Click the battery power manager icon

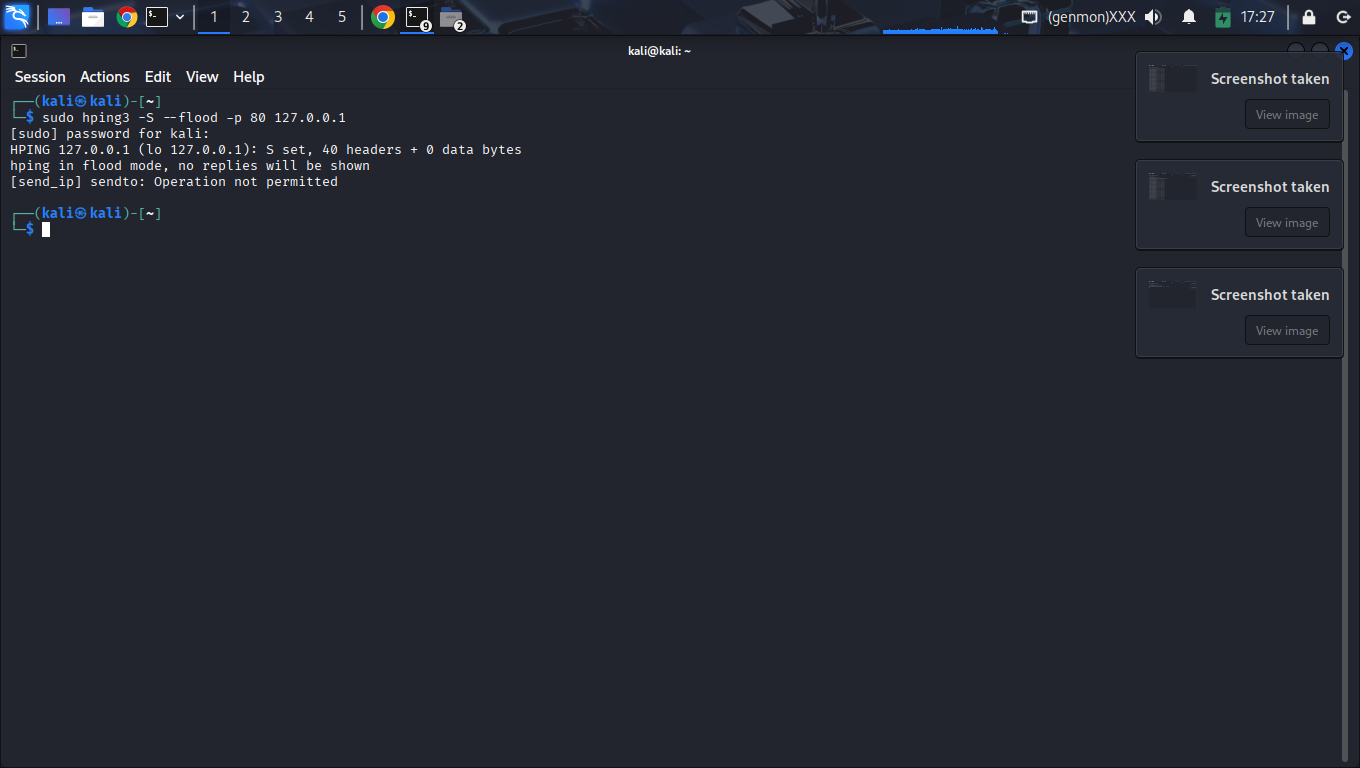point(1223,17)
